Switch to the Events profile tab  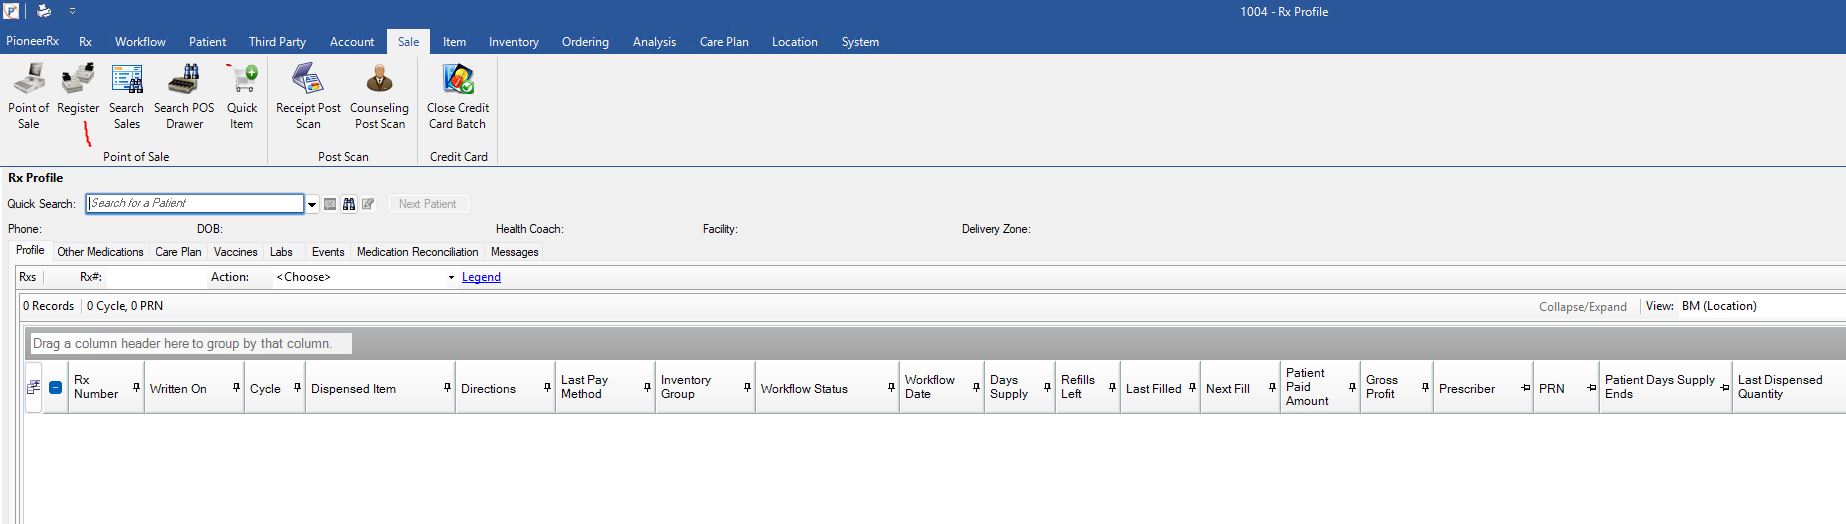(327, 252)
